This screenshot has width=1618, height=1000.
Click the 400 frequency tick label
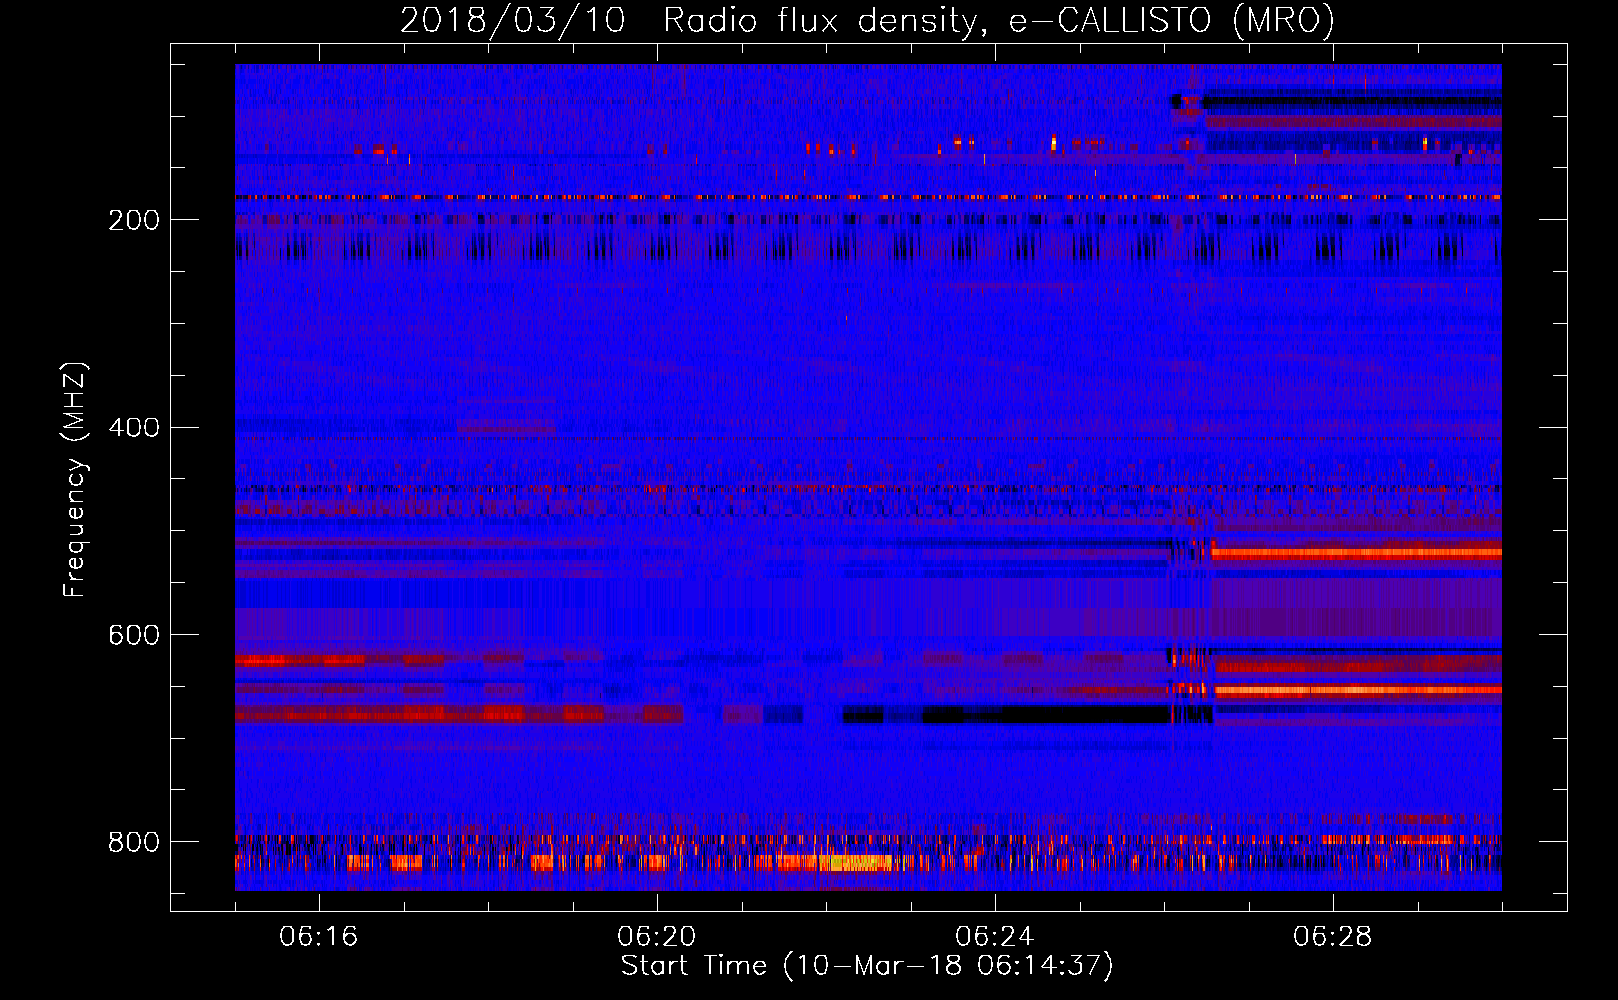(134, 428)
